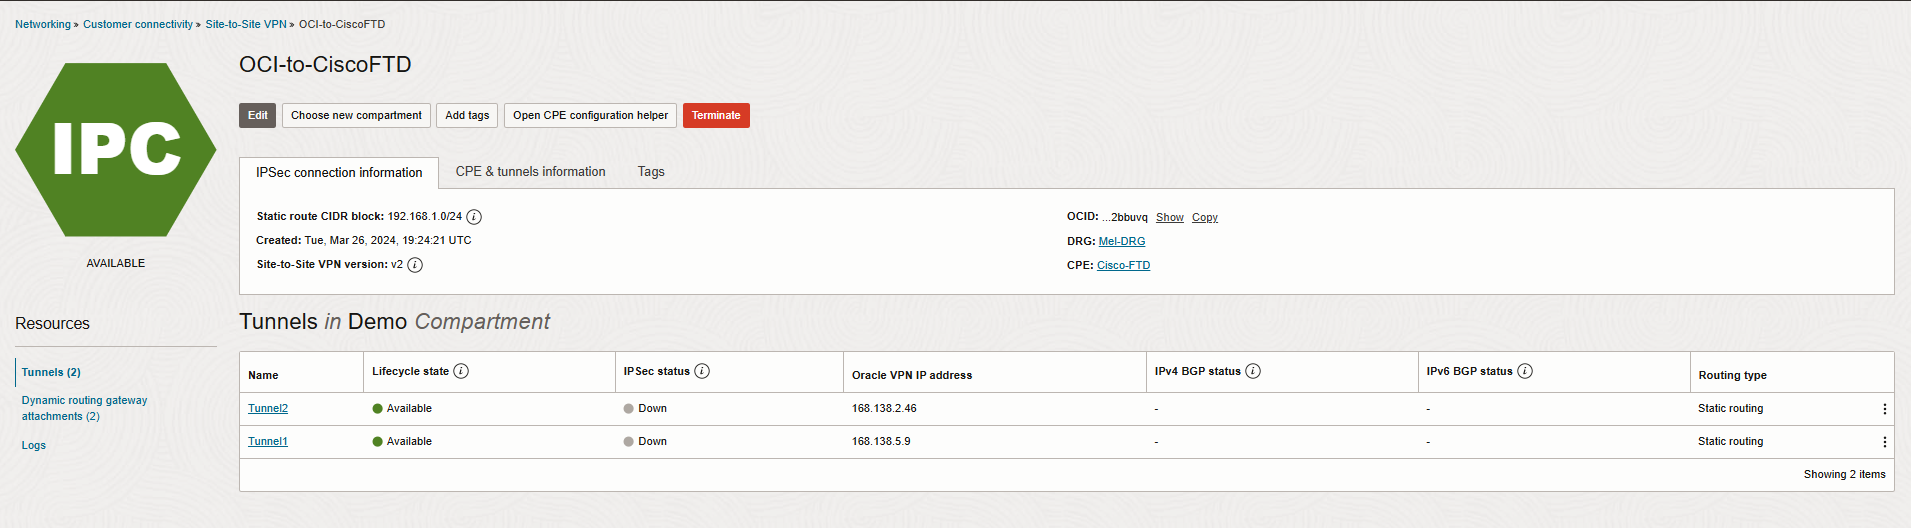Click Tunnels in Demo Compartment heading
This screenshot has height=528, width=1911.
coord(394,322)
